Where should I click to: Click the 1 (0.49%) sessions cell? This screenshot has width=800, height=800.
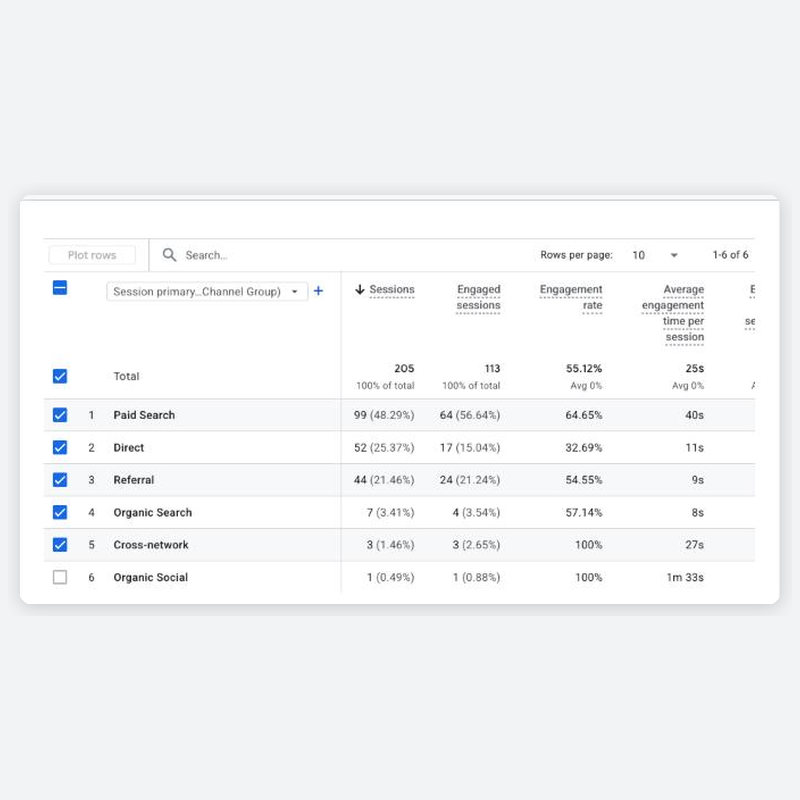tap(390, 577)
